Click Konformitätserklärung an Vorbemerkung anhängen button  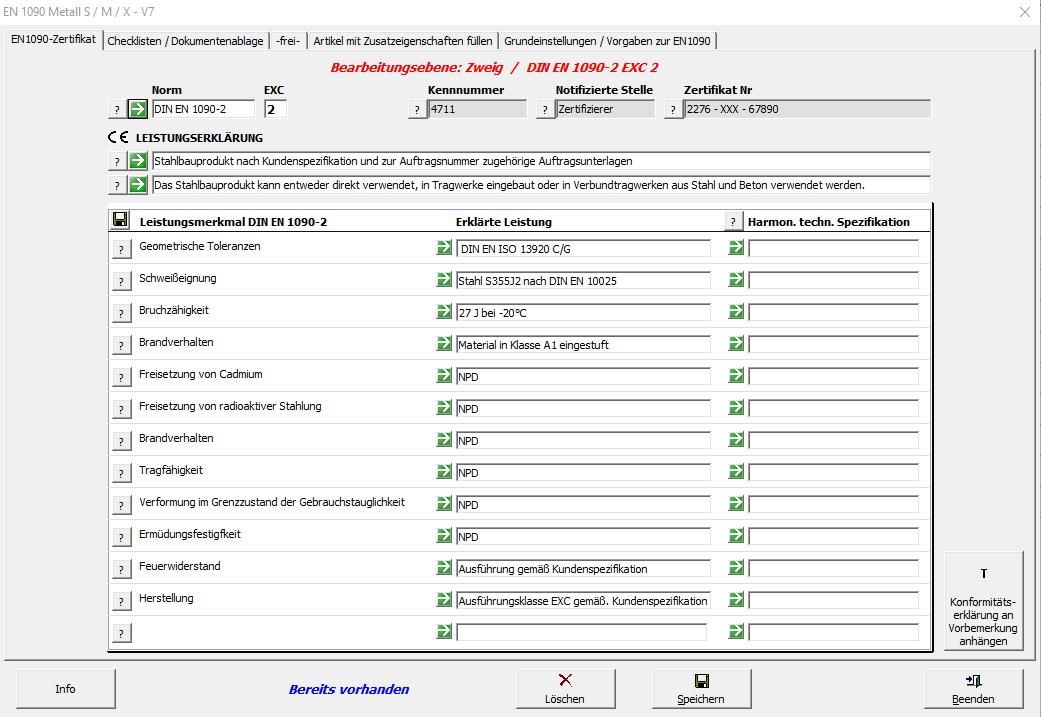point(983,601)
